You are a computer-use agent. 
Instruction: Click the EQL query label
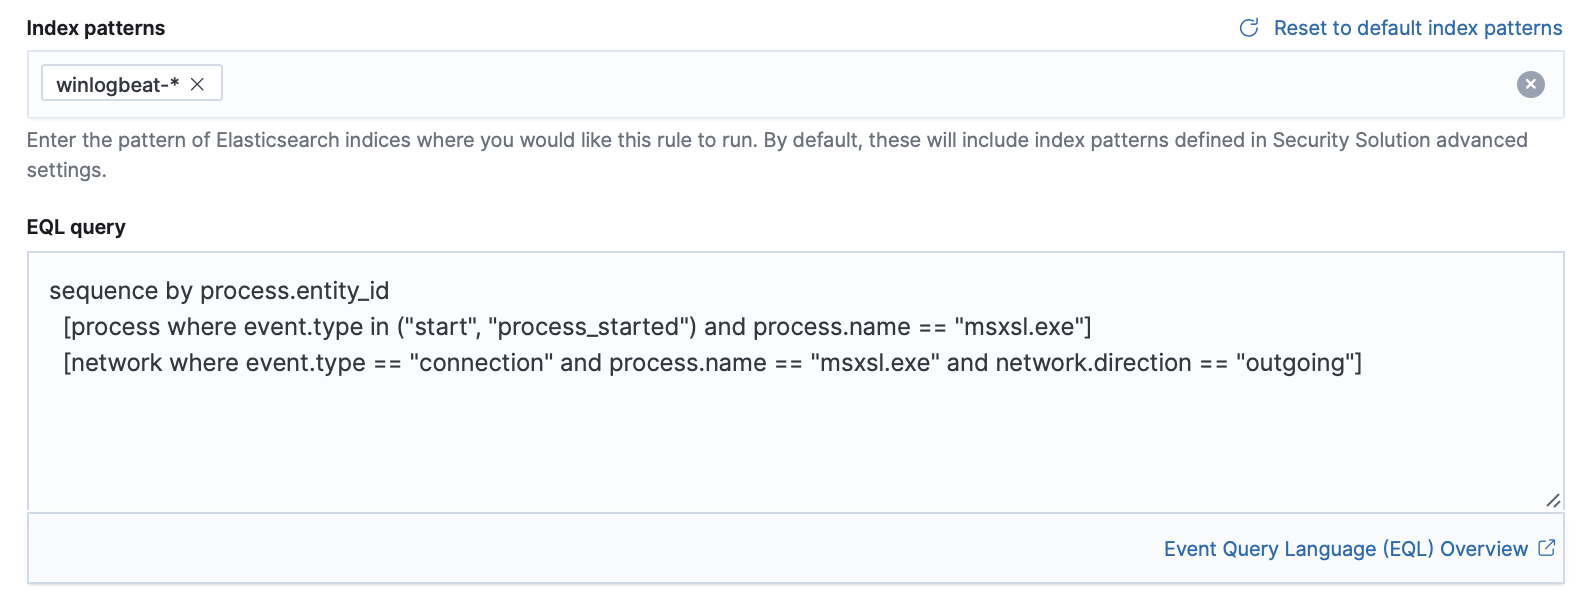pyautogui.click(x=74, y=227)
